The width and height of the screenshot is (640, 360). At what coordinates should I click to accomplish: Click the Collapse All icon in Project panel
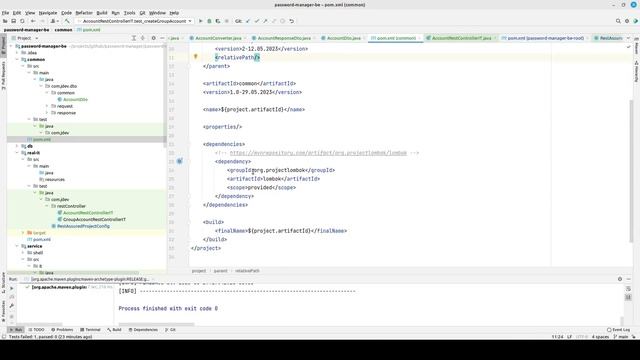(x=142, y=38)
